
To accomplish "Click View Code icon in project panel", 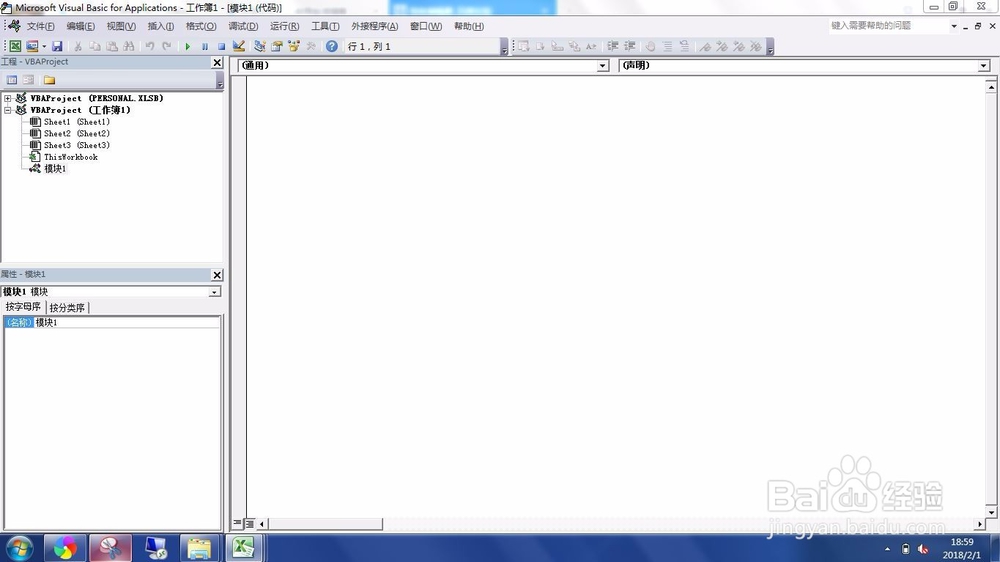I will [x=11, y=80].
